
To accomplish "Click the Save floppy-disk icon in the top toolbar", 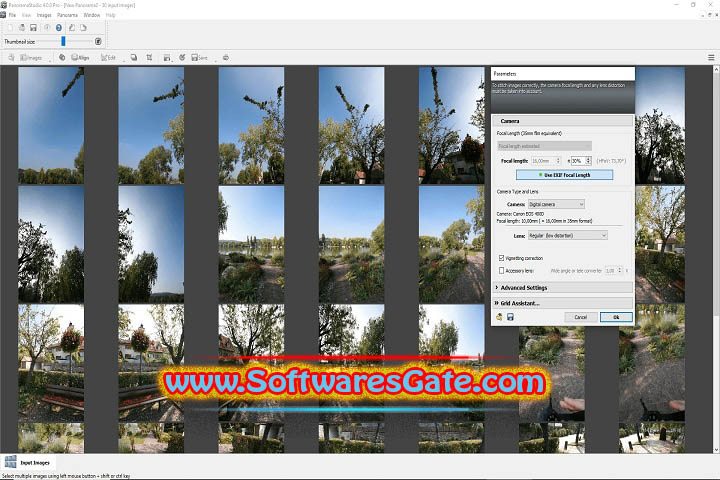I will [x=33, y=28].
